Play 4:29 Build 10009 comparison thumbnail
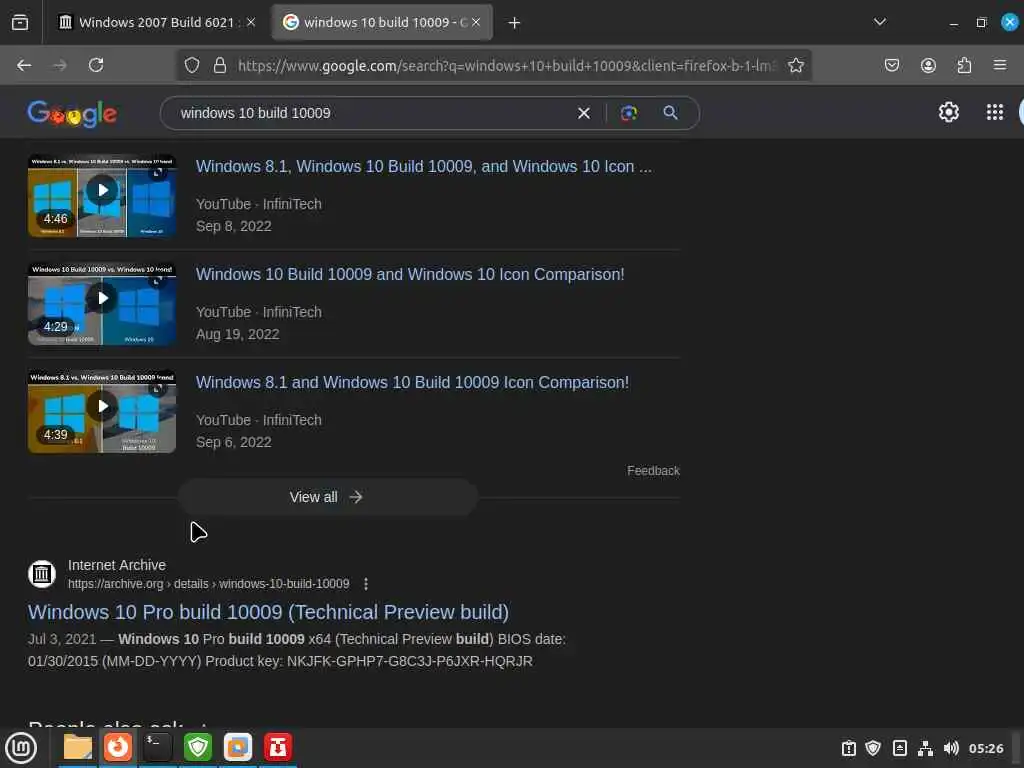Image resolution: width=1024 pixels, height=768 pixels. pos(102,304)
